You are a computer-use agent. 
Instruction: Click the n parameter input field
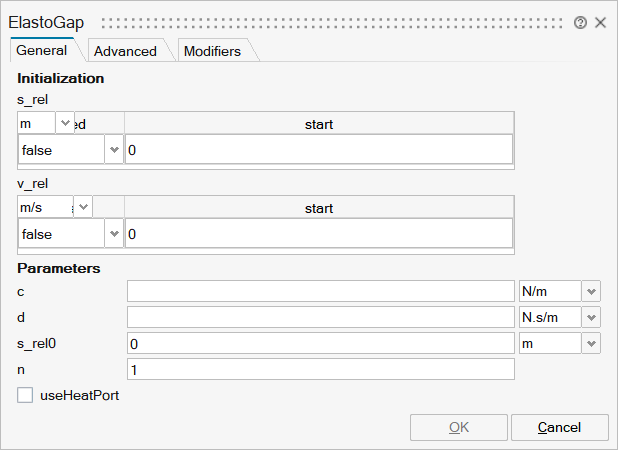coord(320,369)
